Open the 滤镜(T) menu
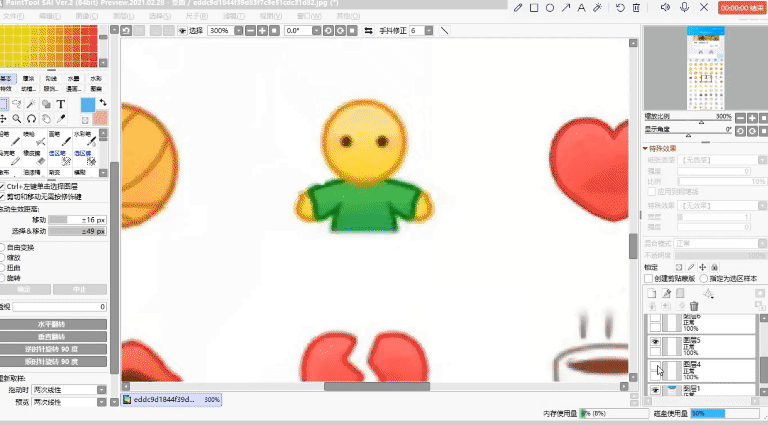This screenshot has height=425, width=768. (234, 16)
